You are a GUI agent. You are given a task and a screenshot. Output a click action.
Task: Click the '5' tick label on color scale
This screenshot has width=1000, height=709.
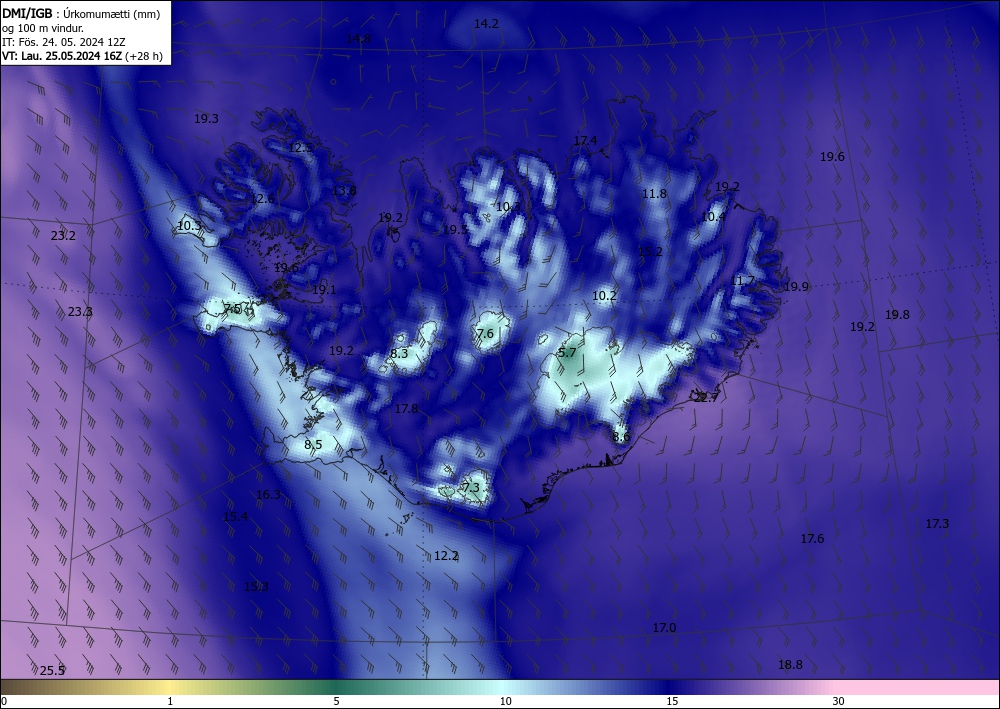[336, 702]
